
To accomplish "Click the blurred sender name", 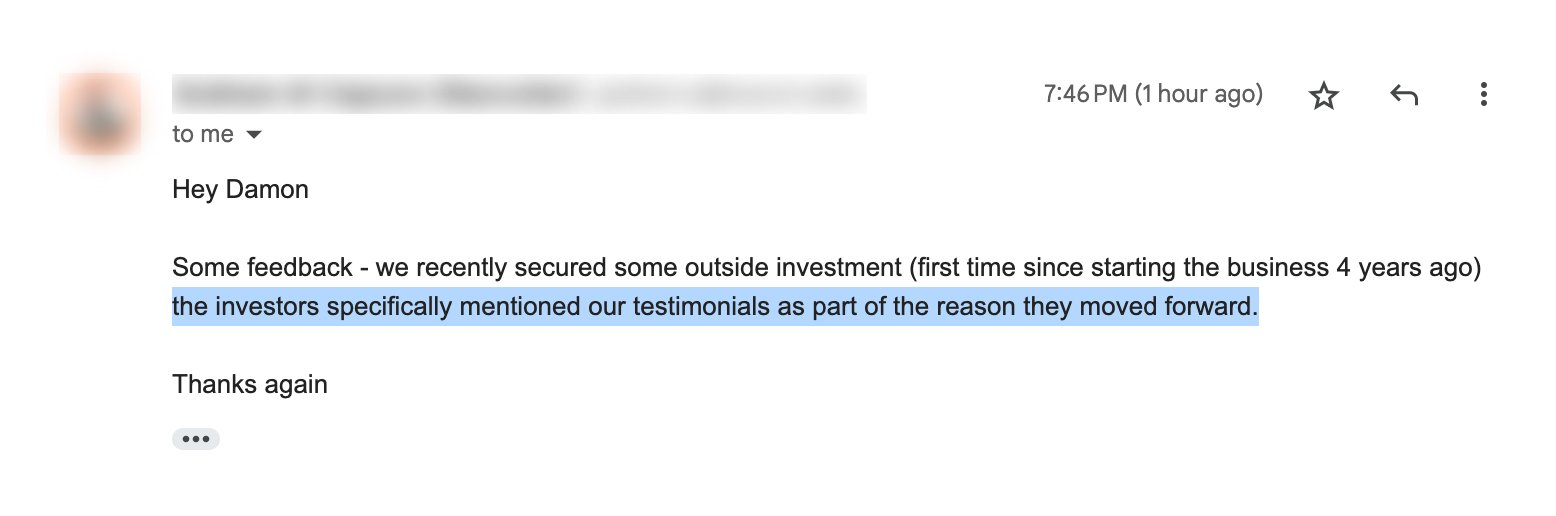I will coord(375,96).
